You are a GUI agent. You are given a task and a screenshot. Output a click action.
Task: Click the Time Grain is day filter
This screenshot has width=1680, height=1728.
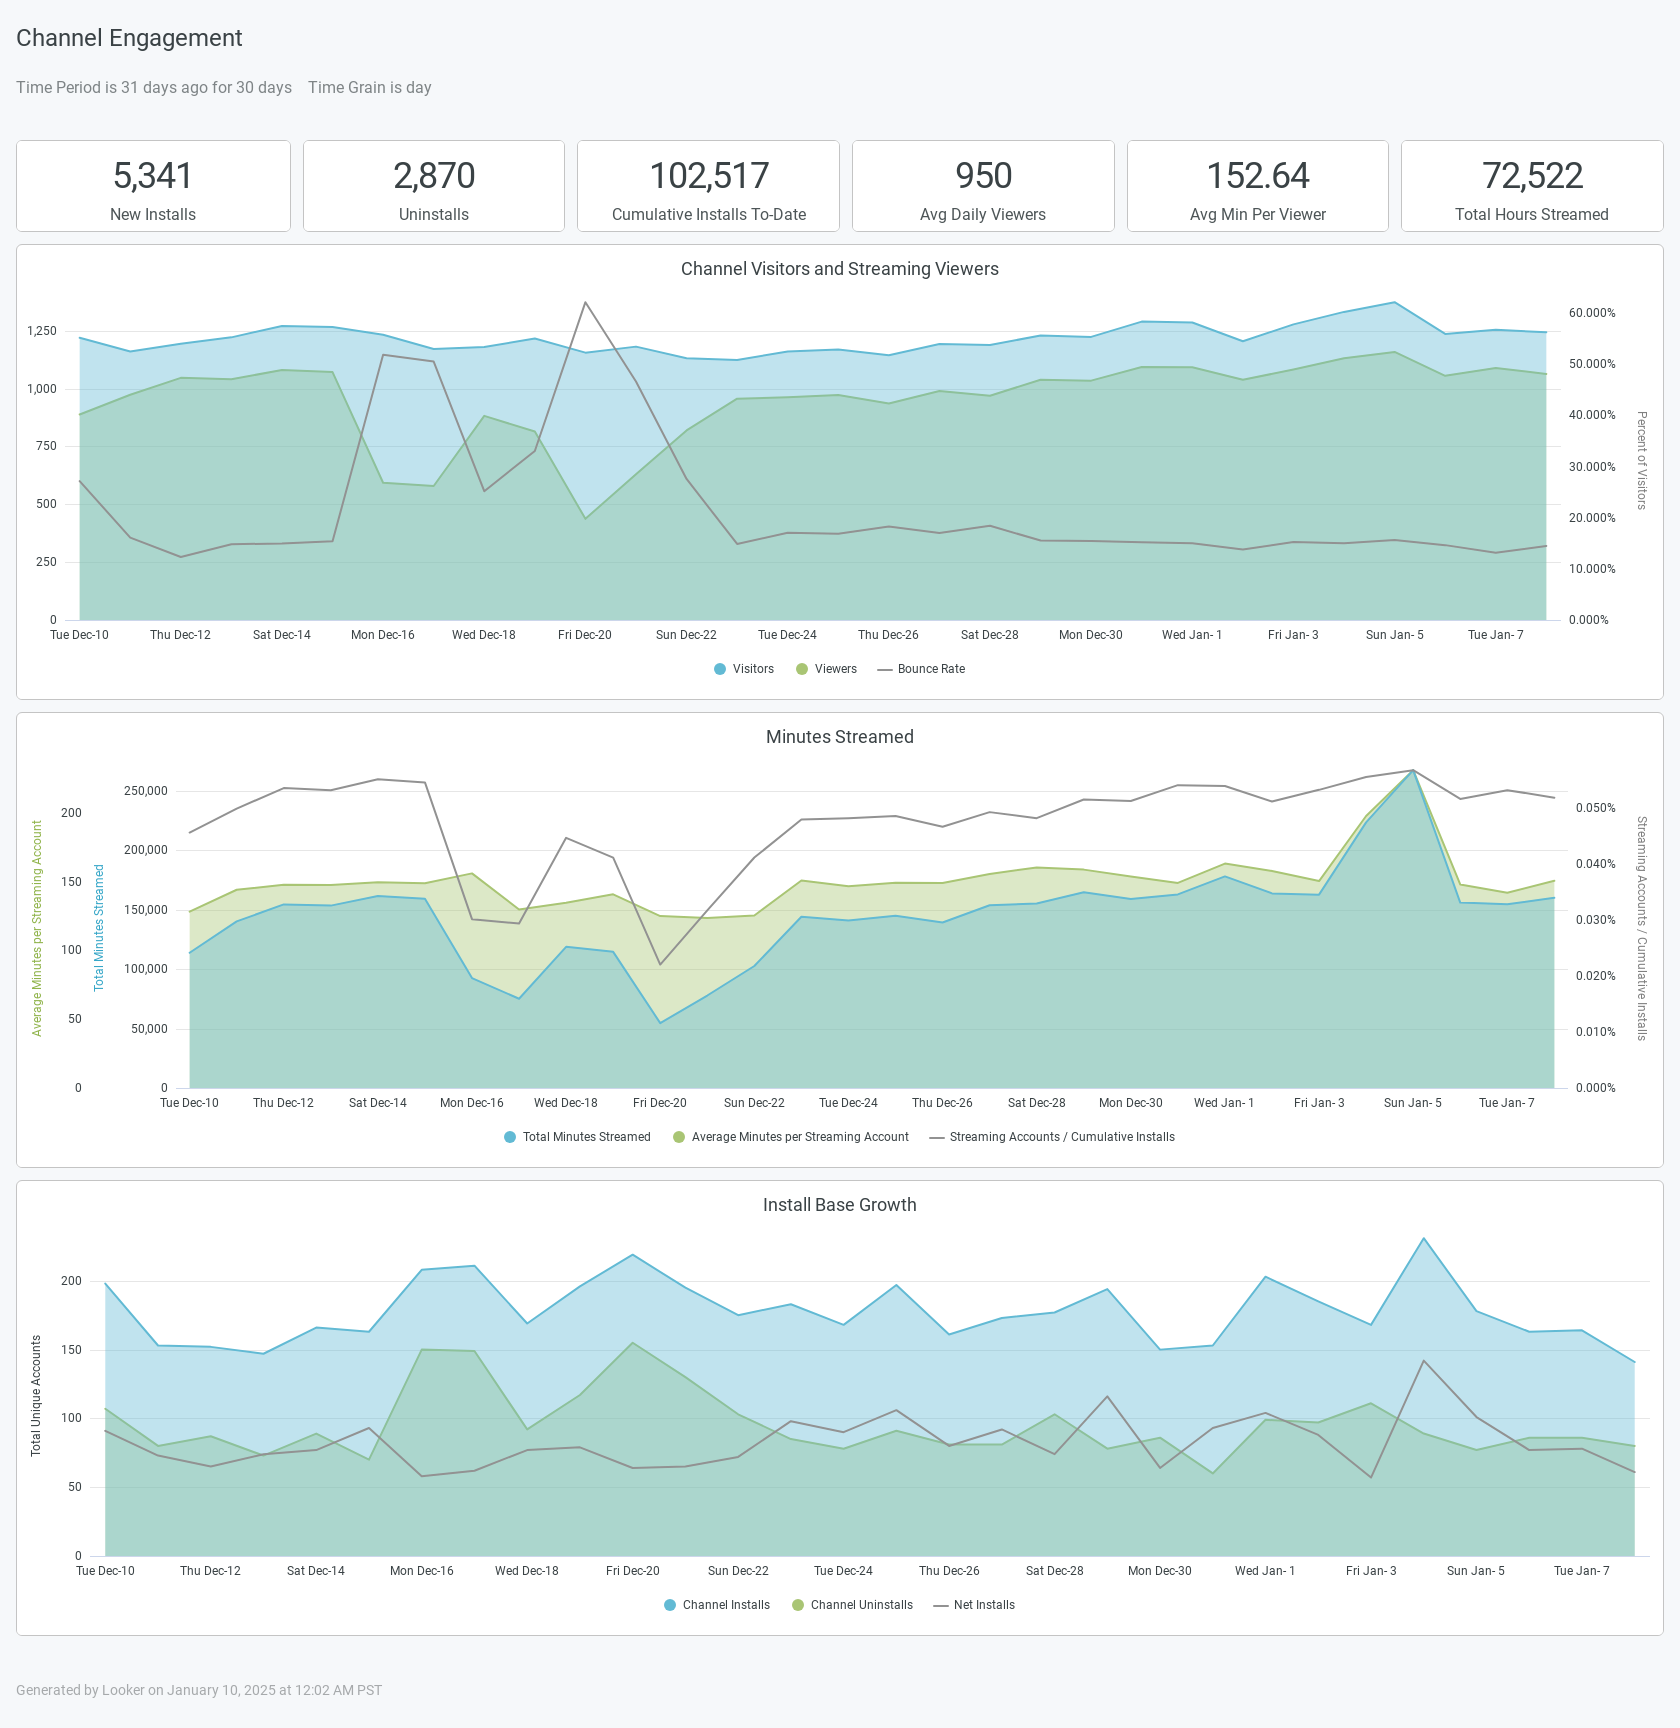click(370, 87)
